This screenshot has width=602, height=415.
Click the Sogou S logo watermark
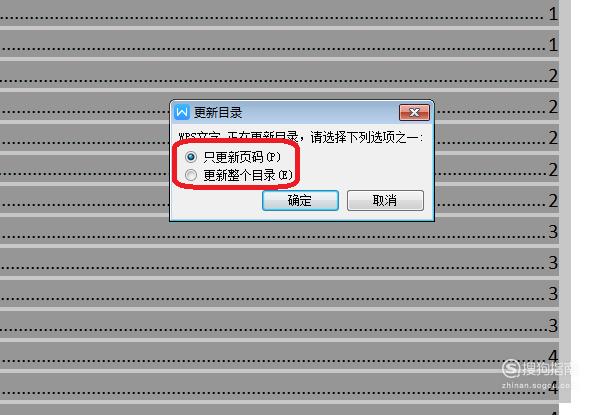pyautogui.click(x=511, y=369)
